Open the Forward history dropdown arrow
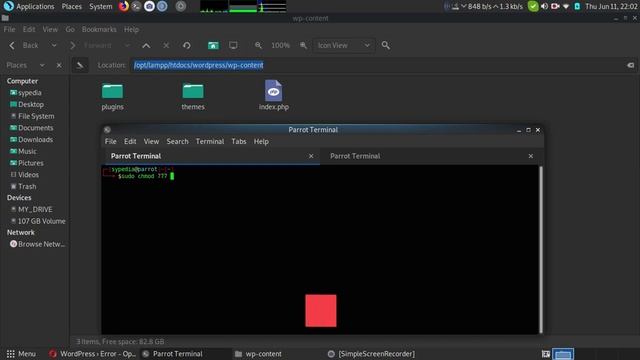This screenshot has height=360, width=640. 127,45
